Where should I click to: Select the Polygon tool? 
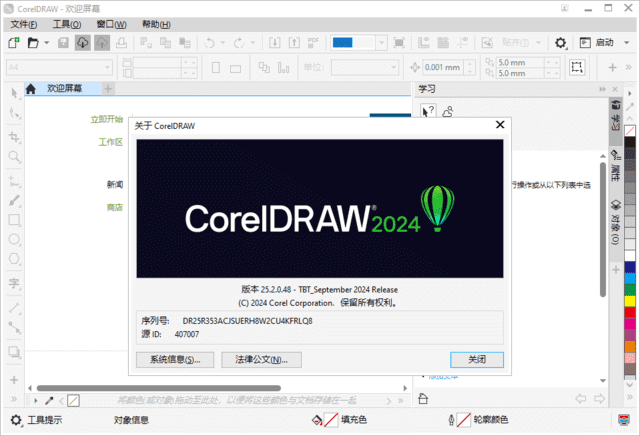[x=14, y=259]
